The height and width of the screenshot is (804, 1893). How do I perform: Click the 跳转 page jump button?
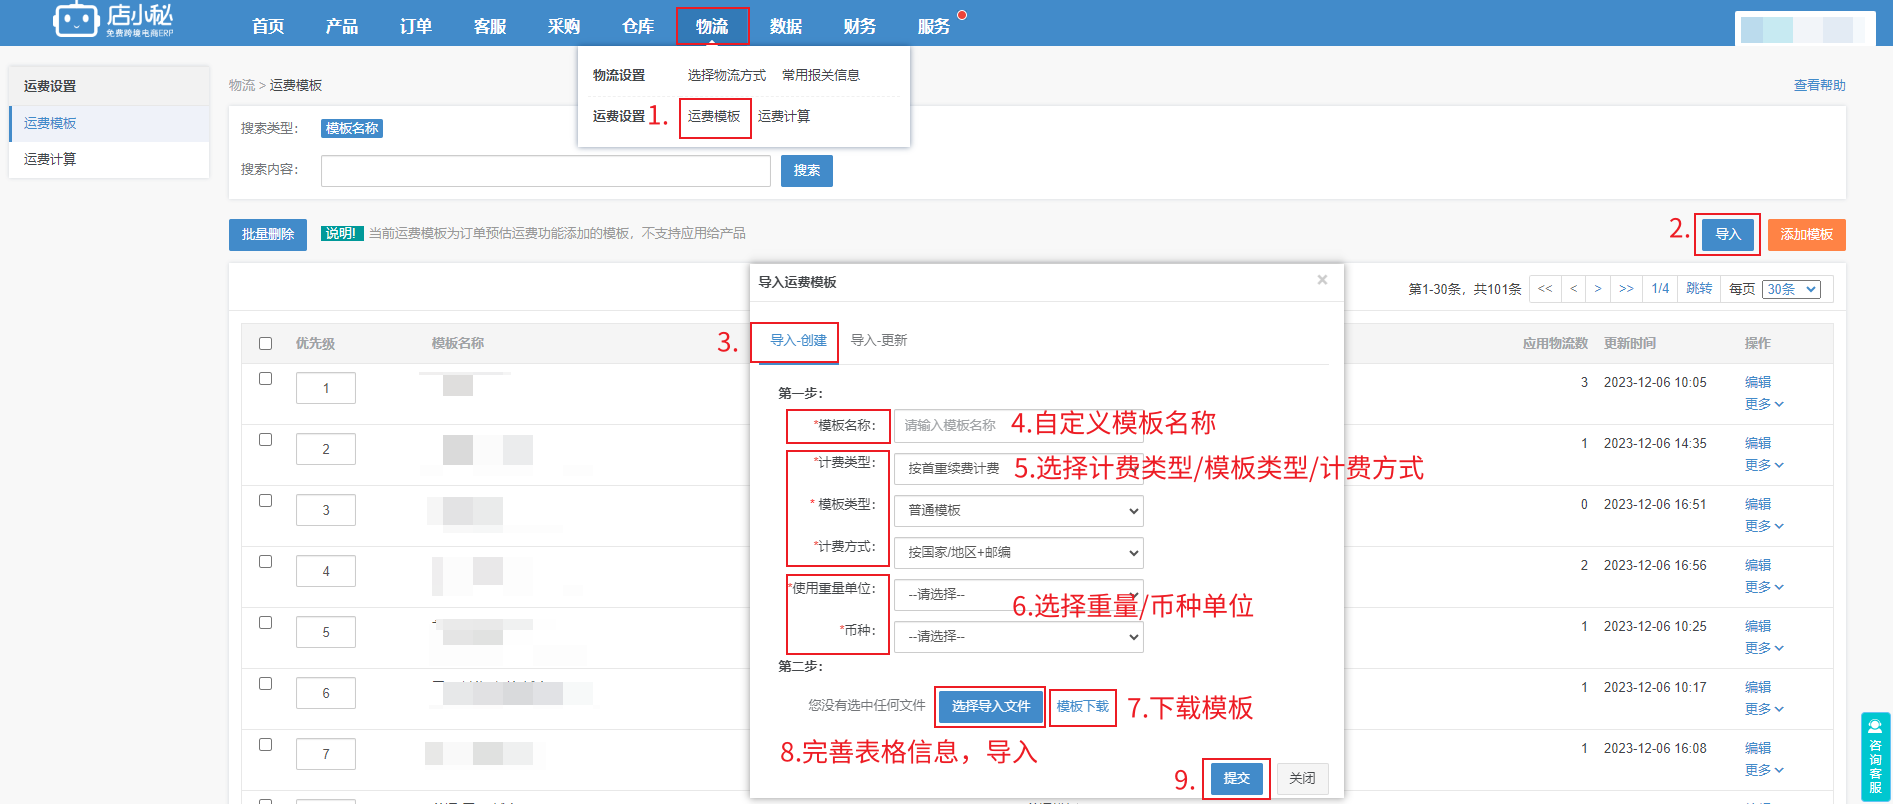point(1699,289)
